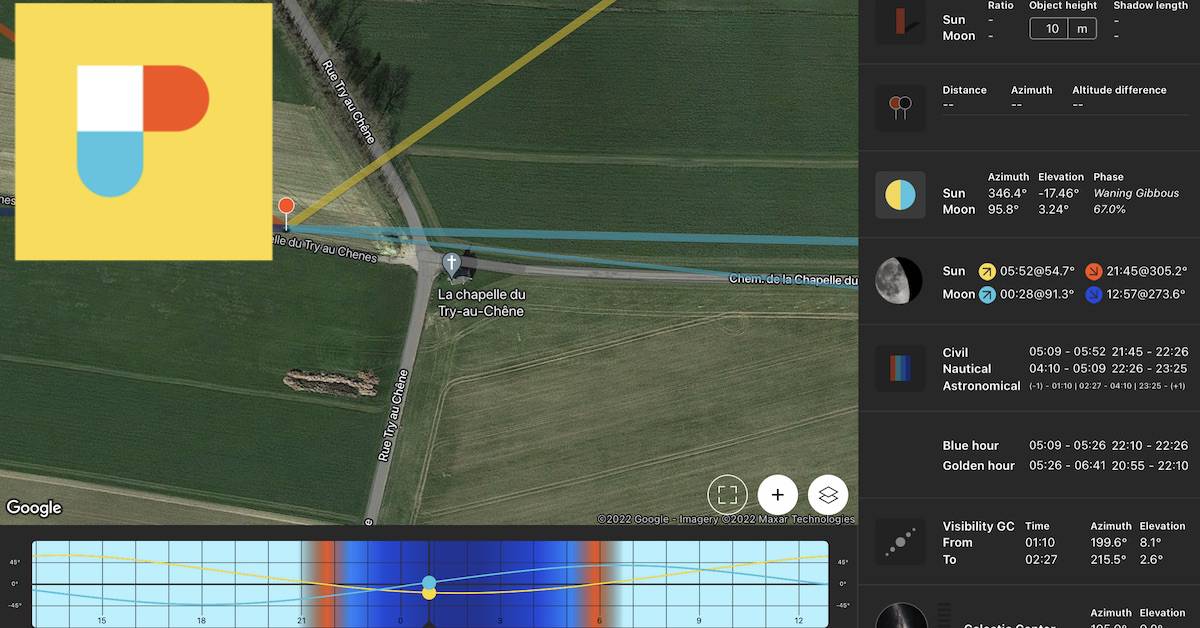Tap moonrise time 00:28@91.3°
This screenshot has height=628, width=1200.
coord(1037,294)
